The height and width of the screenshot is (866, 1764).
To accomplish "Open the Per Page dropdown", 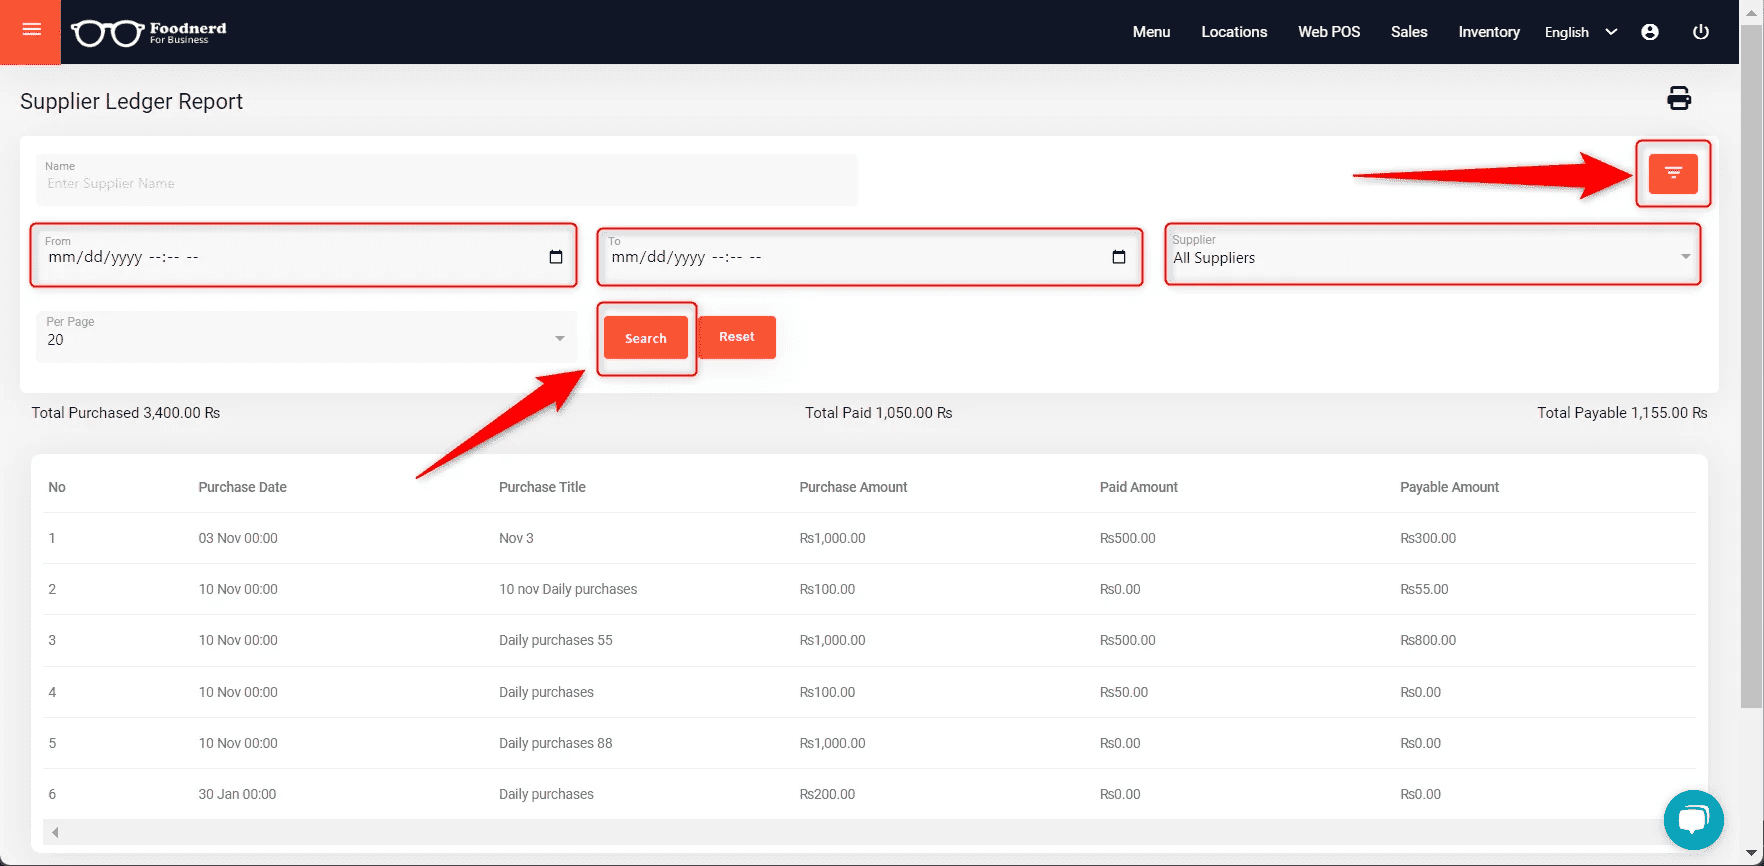I will (306, 336).
